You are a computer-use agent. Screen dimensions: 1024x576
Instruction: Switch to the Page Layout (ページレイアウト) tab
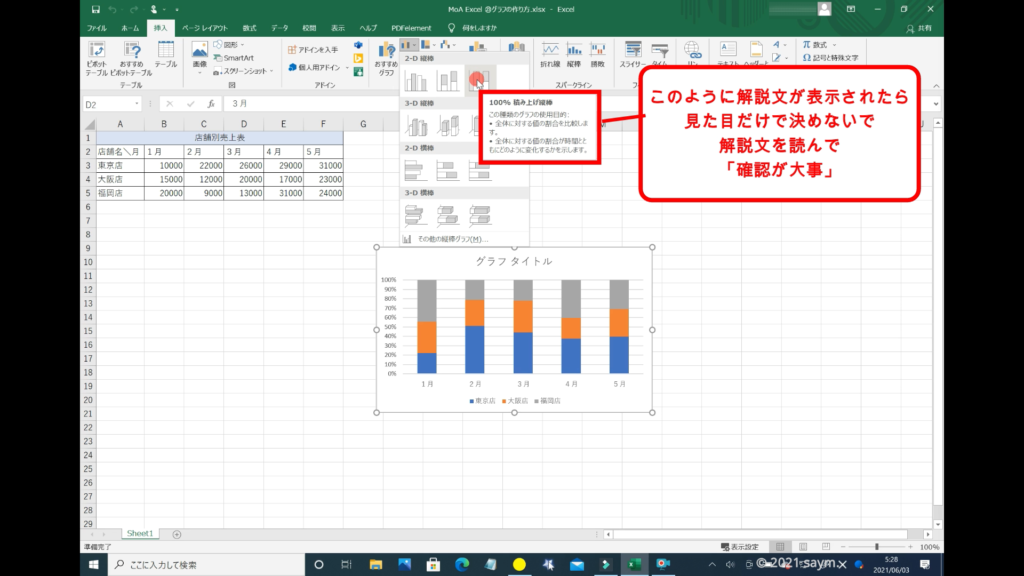pyautogui.click(x=204, y=28)
